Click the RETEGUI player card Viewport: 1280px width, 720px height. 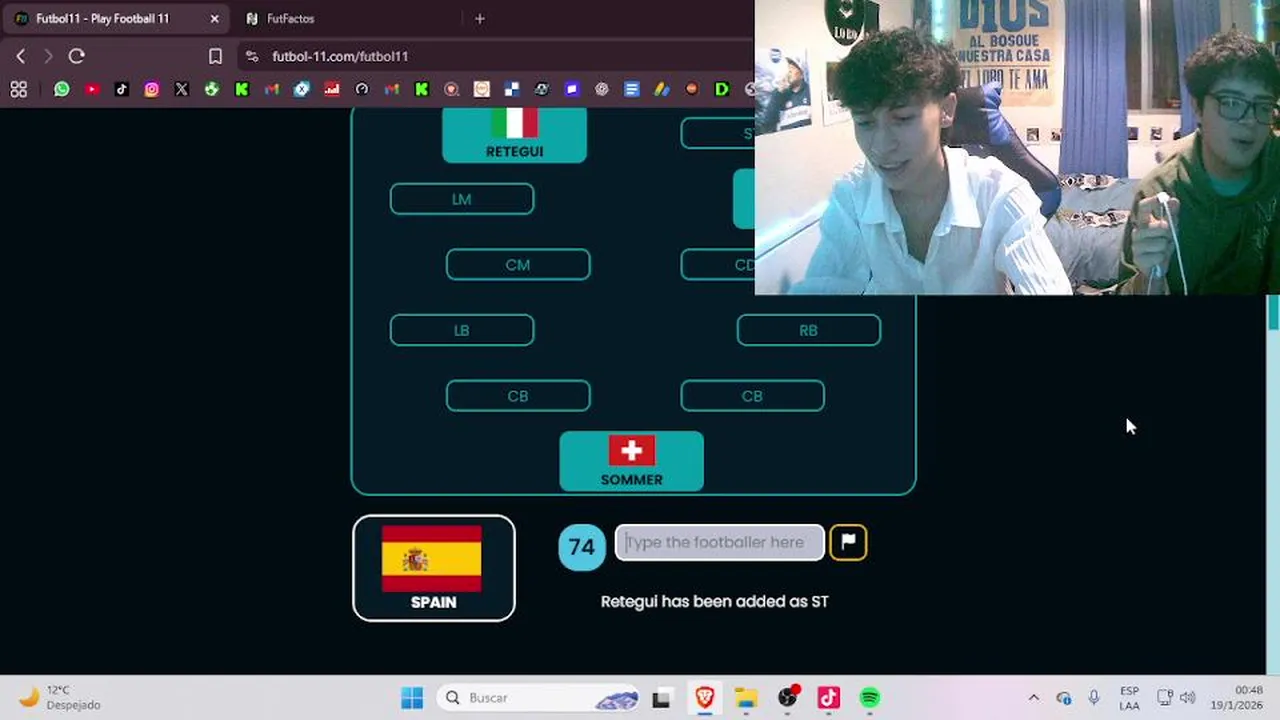(514, 136)
